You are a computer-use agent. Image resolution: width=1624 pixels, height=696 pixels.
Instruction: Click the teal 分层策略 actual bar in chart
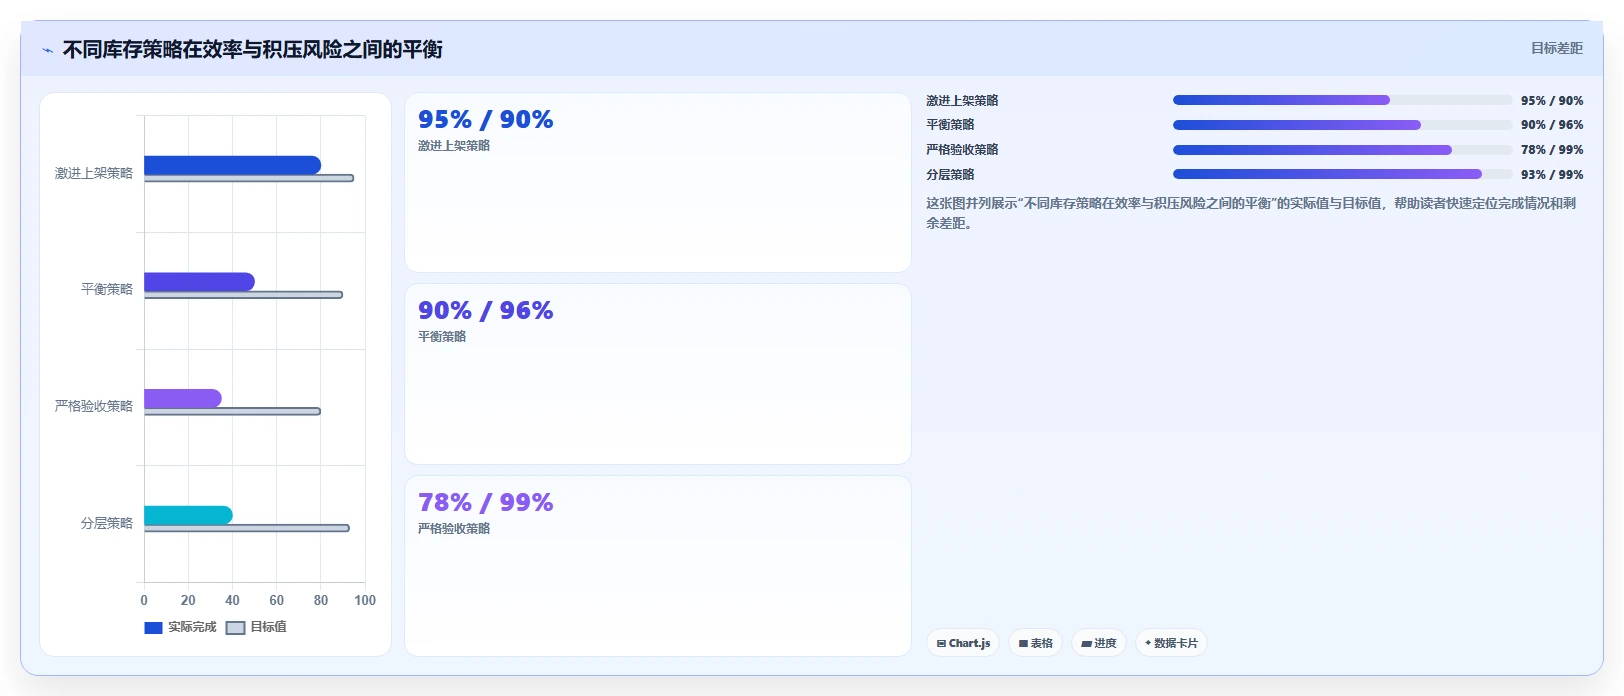[x=188, y=515]
